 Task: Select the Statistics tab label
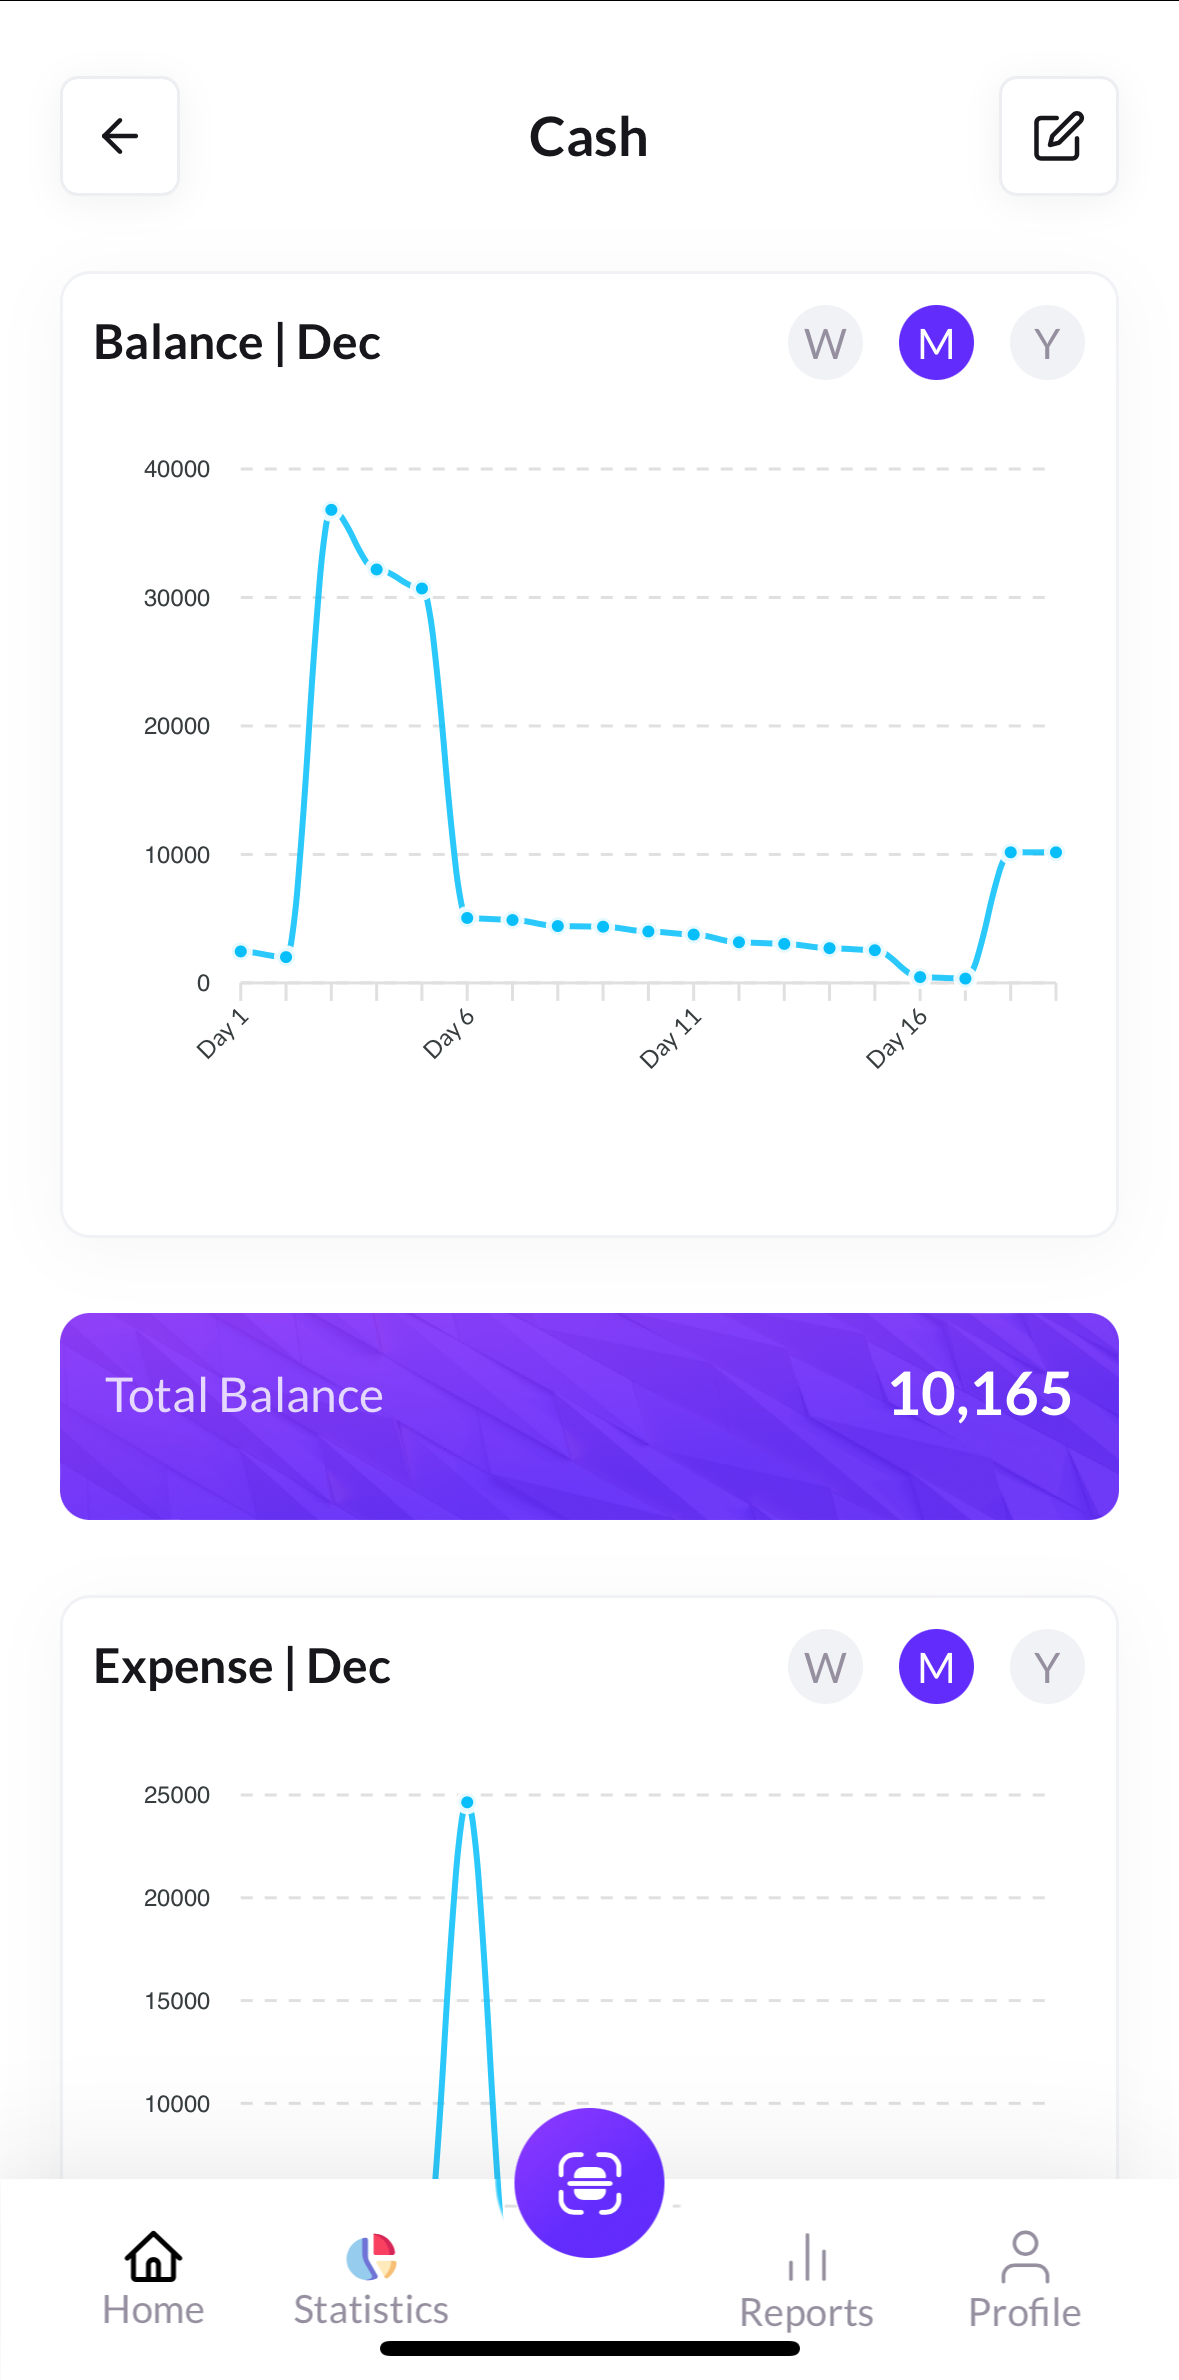371,2310
